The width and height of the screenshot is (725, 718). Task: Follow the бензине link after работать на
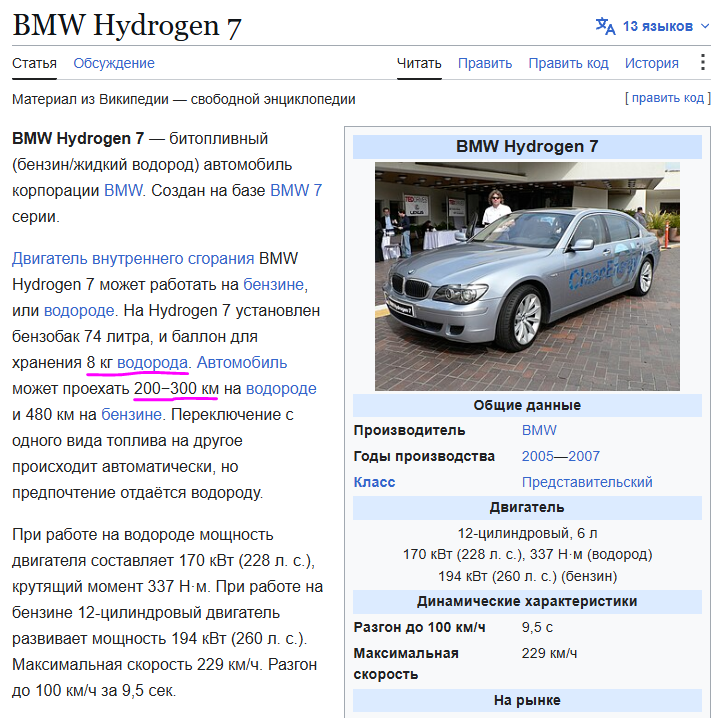[x=273, y=284]
